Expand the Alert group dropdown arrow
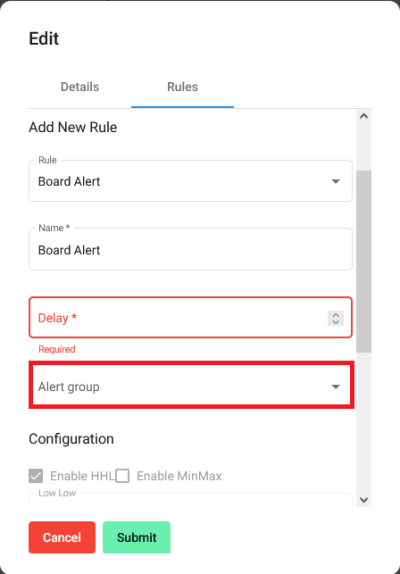Image resolution: width=400 pixels, height=574 pixels. (336, 387)
